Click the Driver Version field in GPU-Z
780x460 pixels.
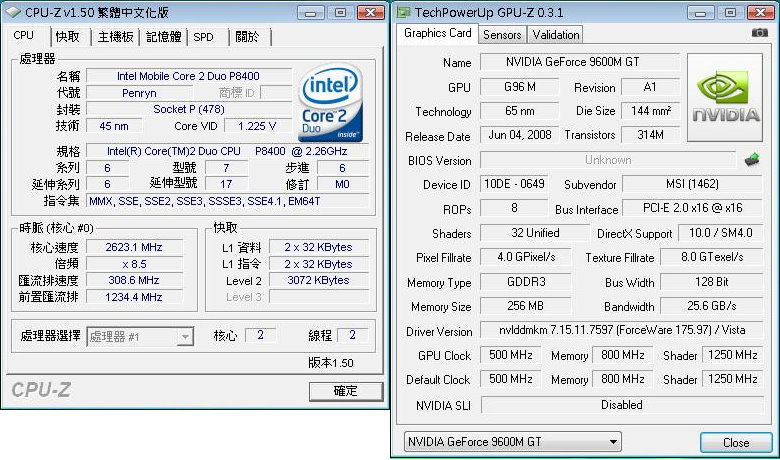(622, 330)
